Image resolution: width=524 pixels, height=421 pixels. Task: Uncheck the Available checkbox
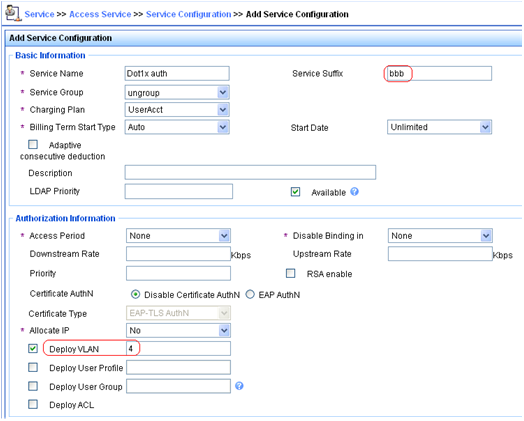295,192
